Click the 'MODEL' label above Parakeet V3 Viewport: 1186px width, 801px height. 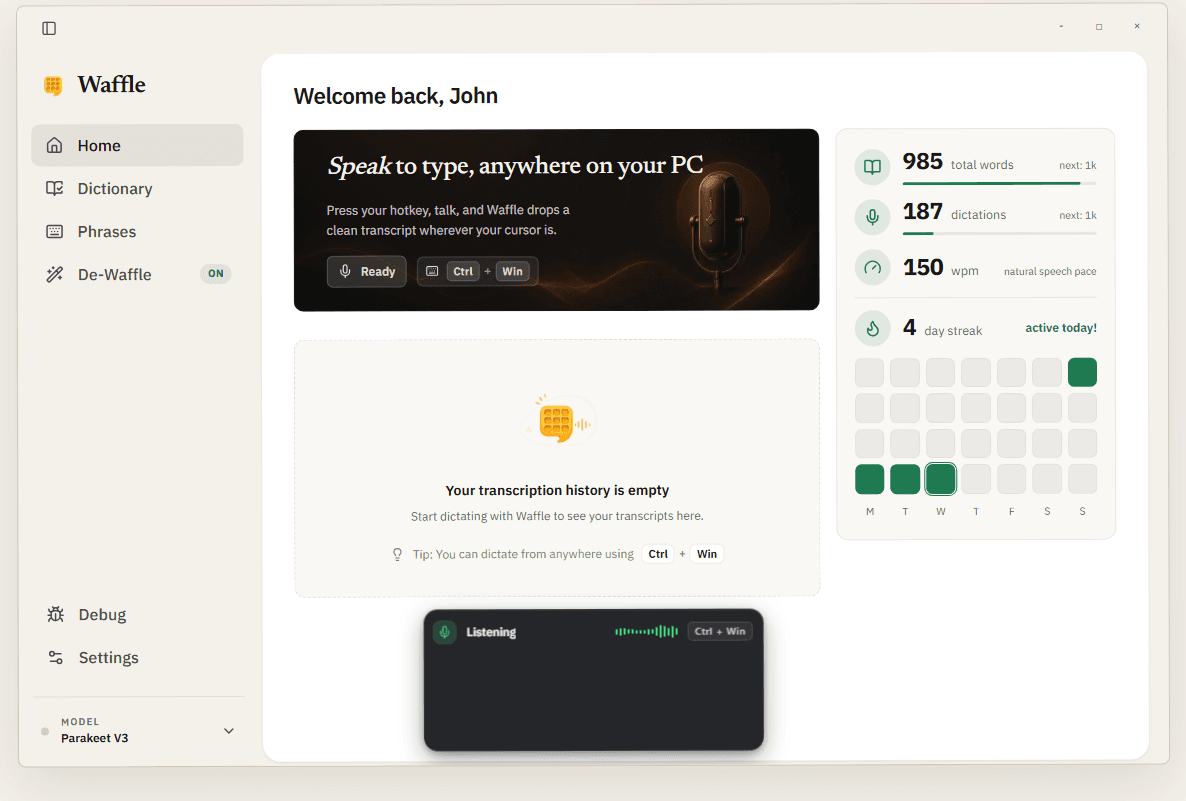[x=80, y=722]
